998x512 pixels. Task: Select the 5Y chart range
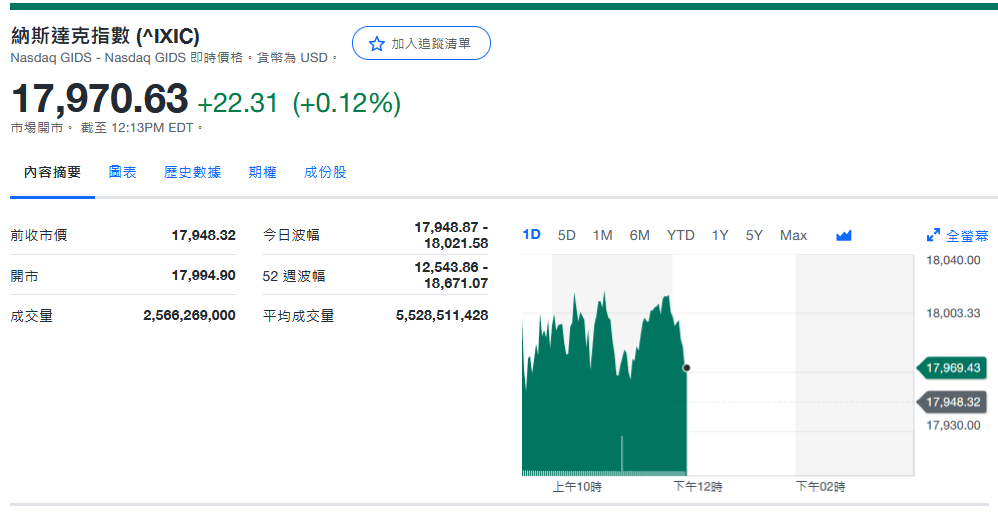coord(754,235)
